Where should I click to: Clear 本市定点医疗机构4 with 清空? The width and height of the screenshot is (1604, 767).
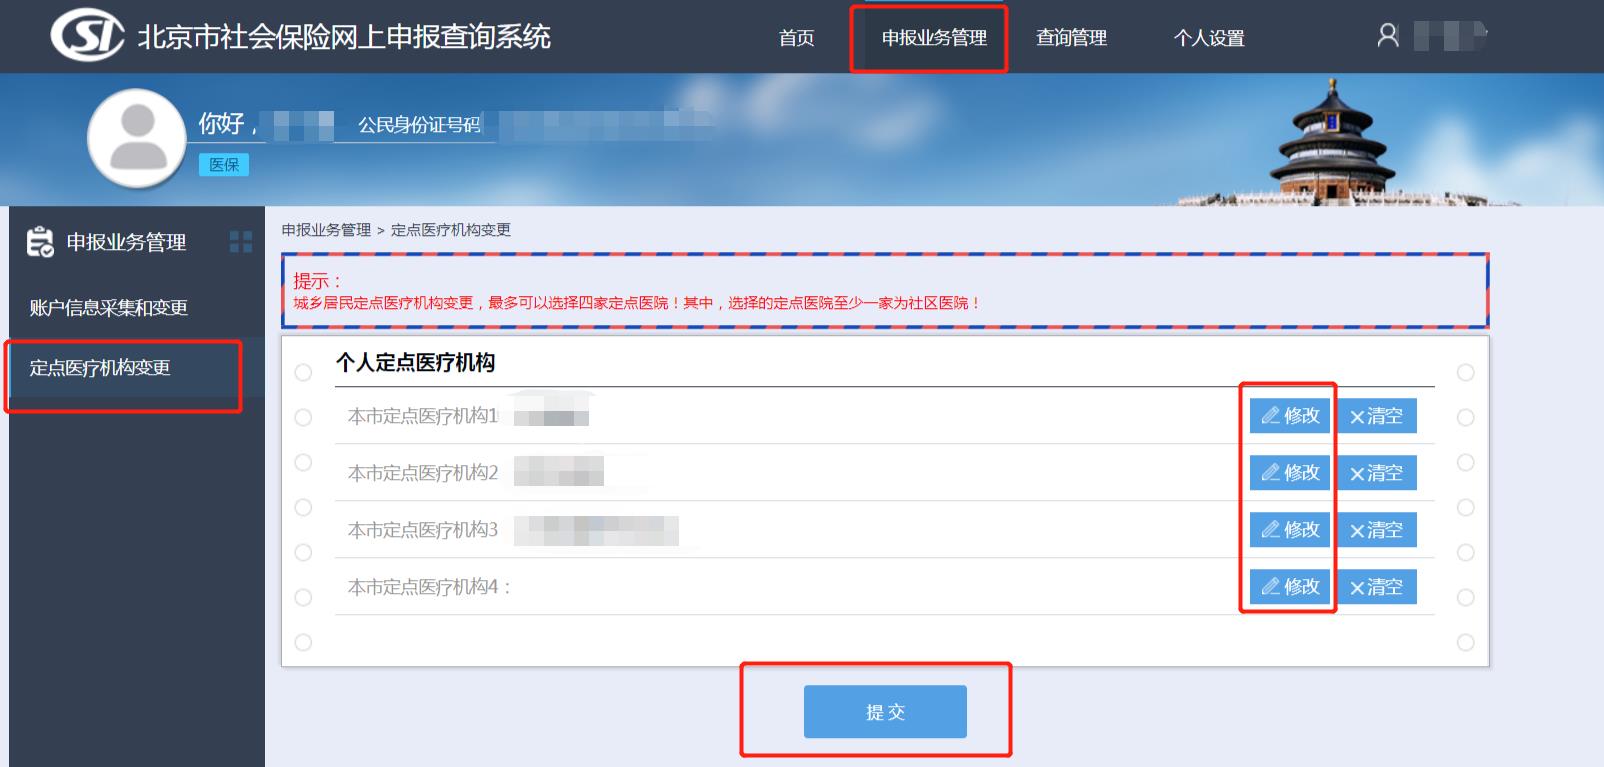1377,587
